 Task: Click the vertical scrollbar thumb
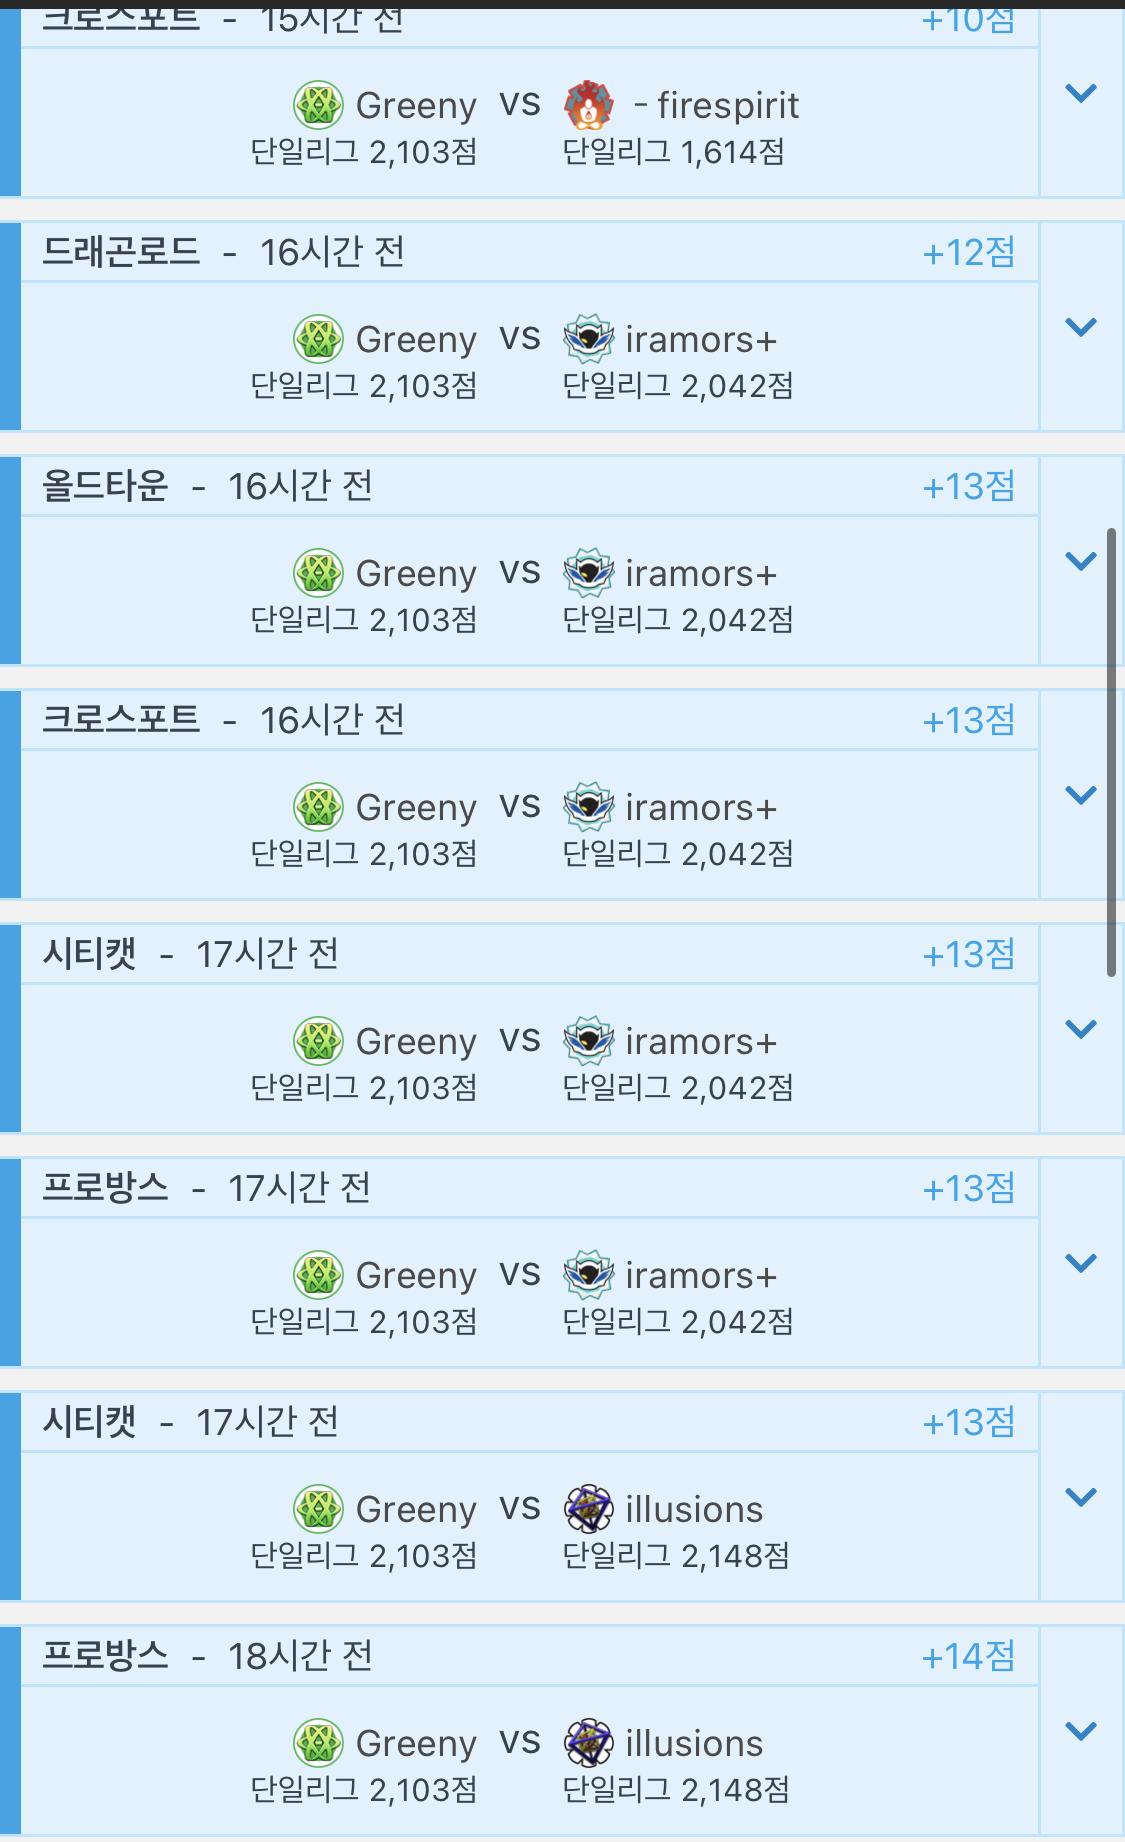(1111, 750)
